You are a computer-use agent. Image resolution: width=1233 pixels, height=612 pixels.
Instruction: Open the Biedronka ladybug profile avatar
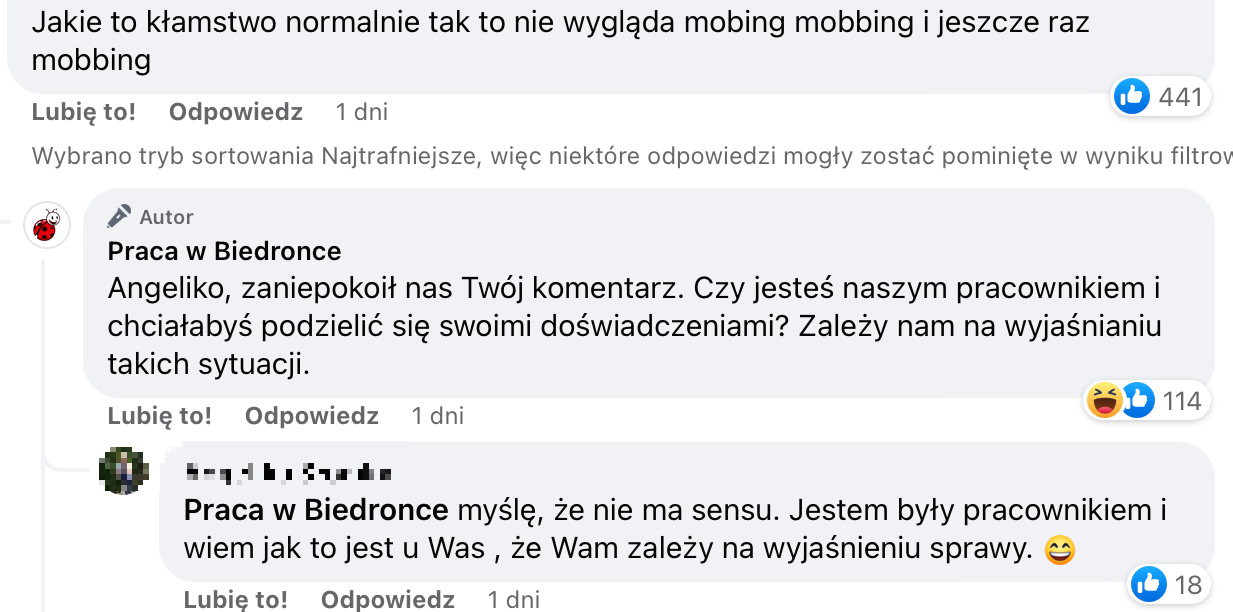pyautogui.click(x=46, y=225)
